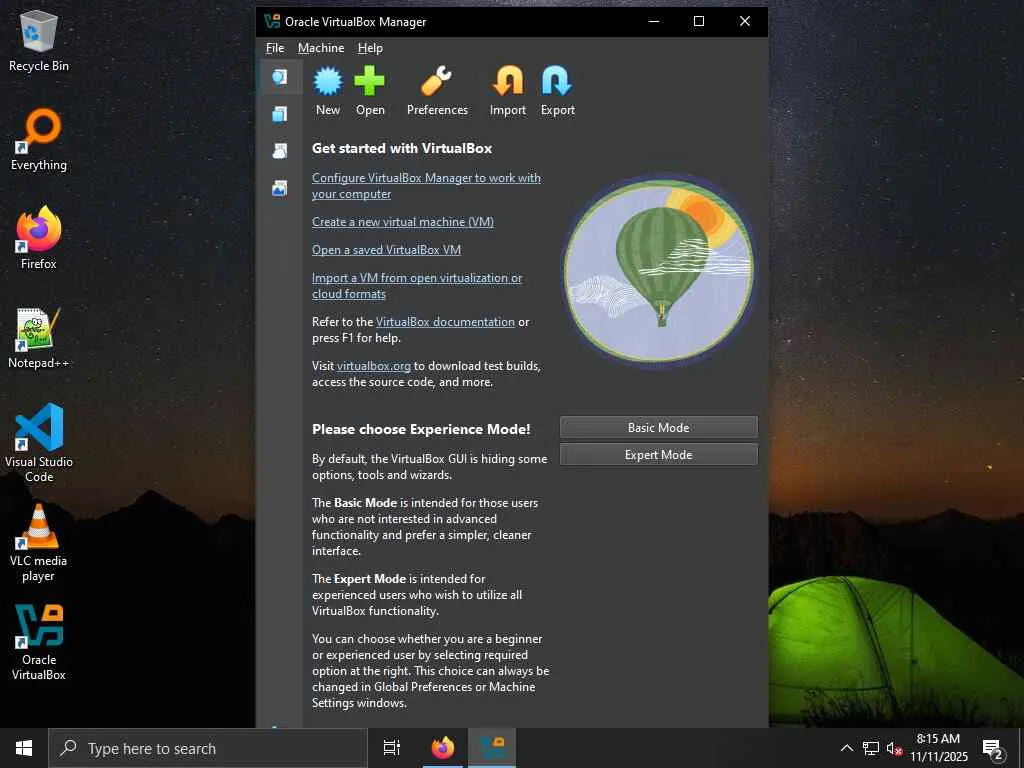Select the Firefox desktop shortcut

[x=39, y=238]
